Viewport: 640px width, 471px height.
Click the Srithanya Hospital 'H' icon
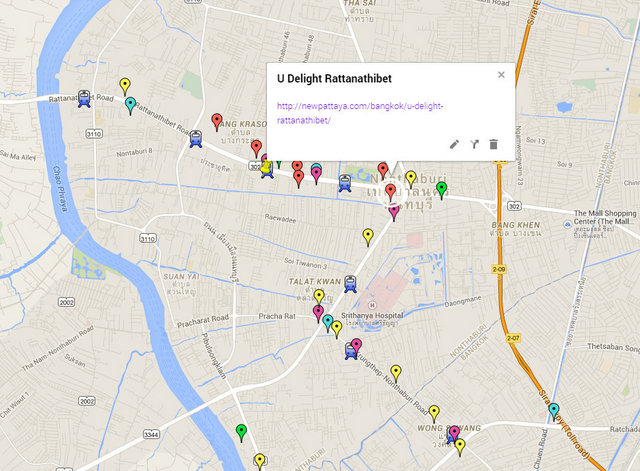(x=371, y=305)
